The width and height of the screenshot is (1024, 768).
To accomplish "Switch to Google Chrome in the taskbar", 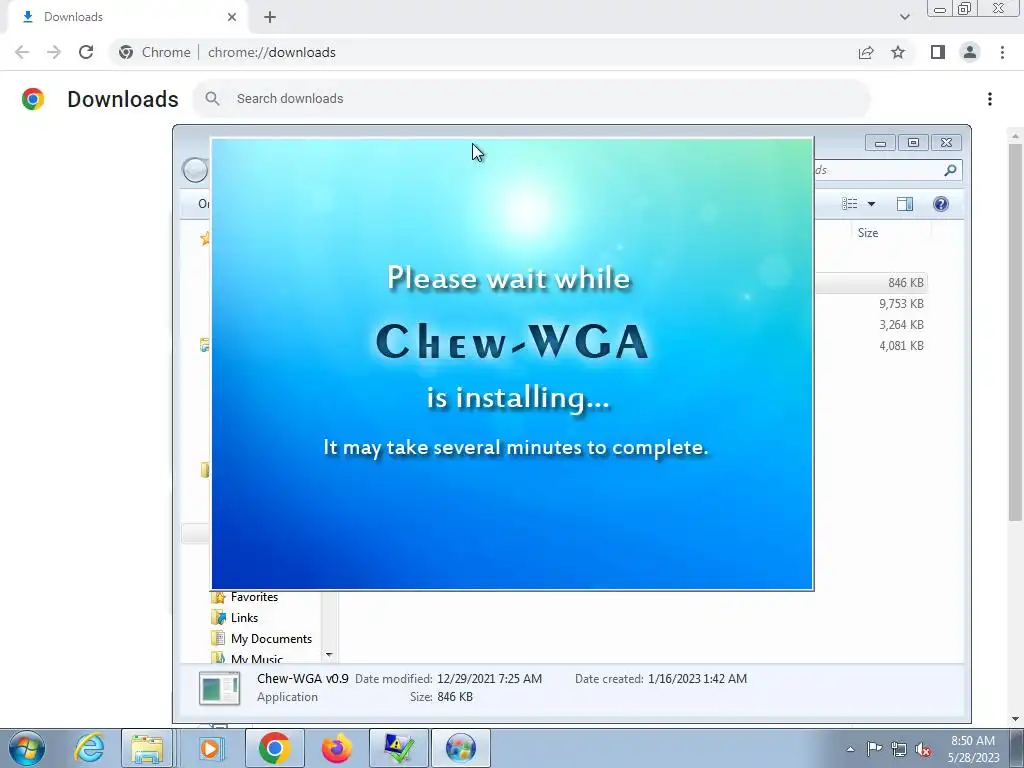I will [274, 748].
